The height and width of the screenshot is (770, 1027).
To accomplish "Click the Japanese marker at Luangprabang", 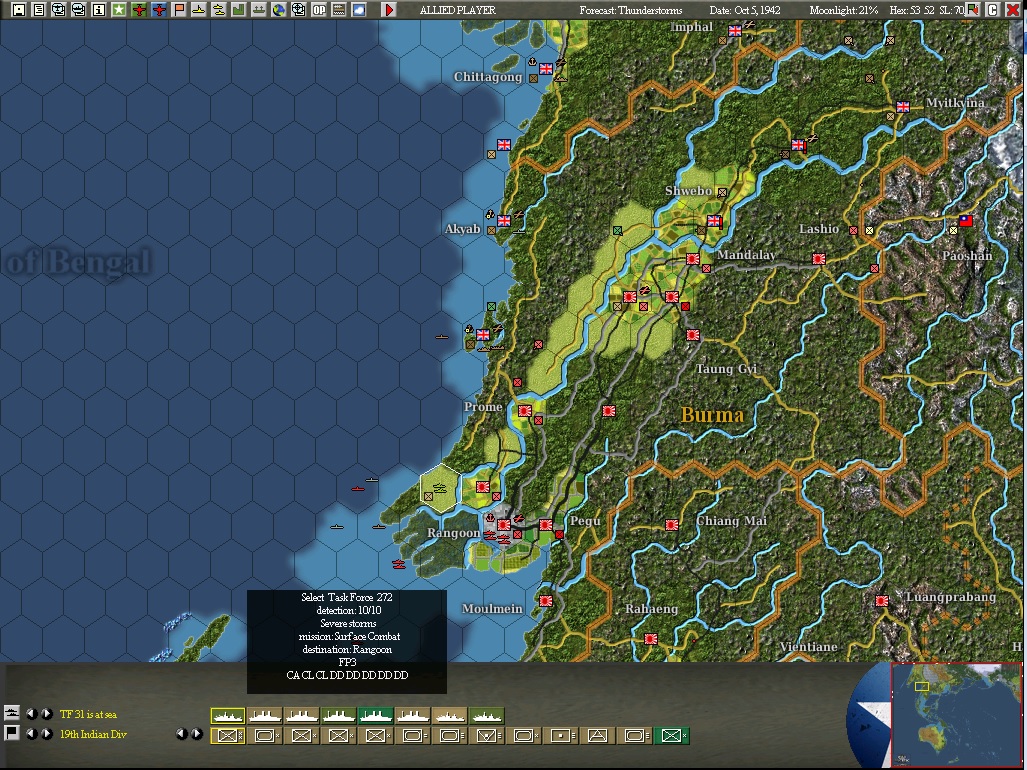I will 882,600.
